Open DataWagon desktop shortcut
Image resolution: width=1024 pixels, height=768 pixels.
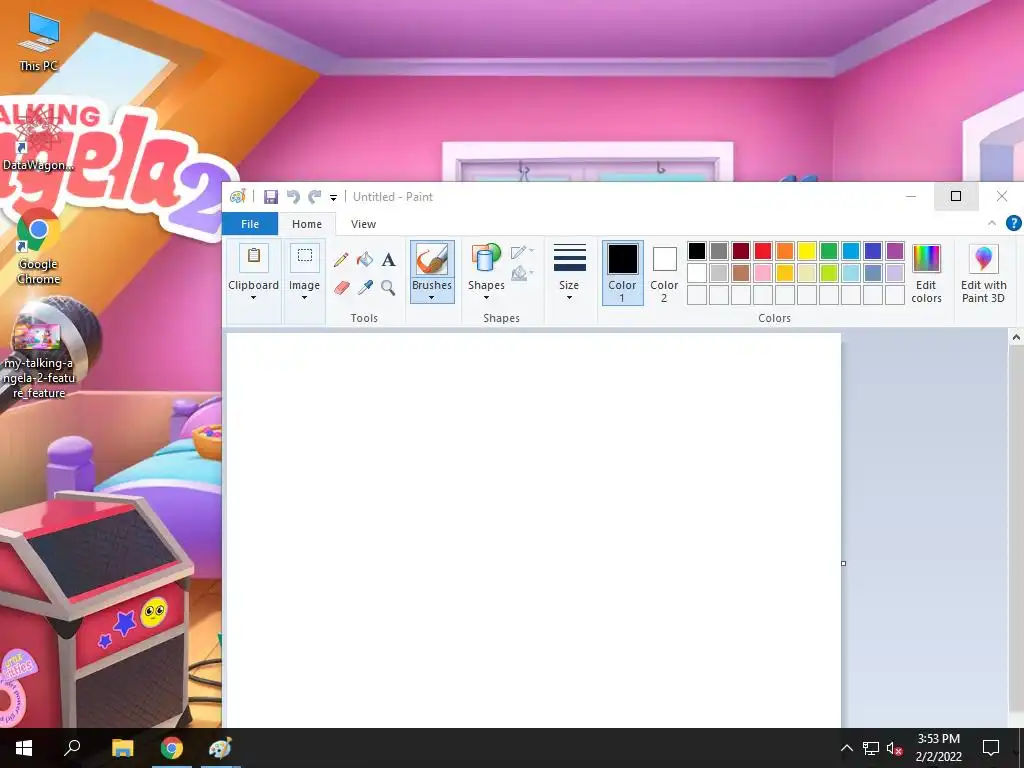(x=39, y=139)
